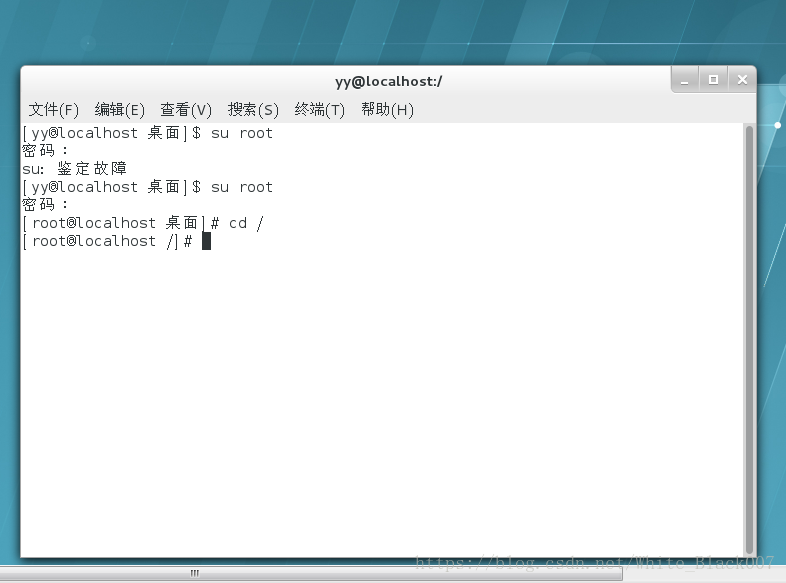Open the 编辑(E) menu

coord(119,109)
